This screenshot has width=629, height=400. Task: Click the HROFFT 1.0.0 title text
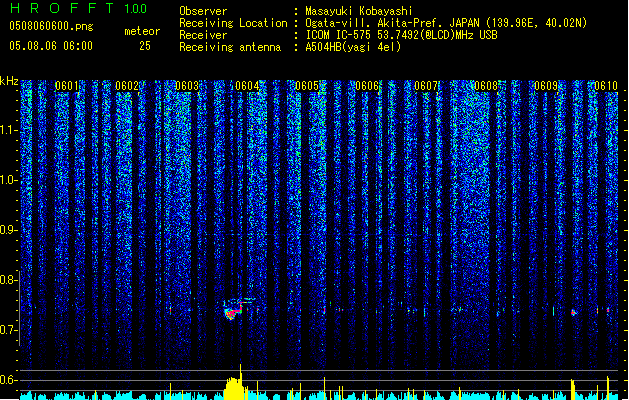coord(78,8)
